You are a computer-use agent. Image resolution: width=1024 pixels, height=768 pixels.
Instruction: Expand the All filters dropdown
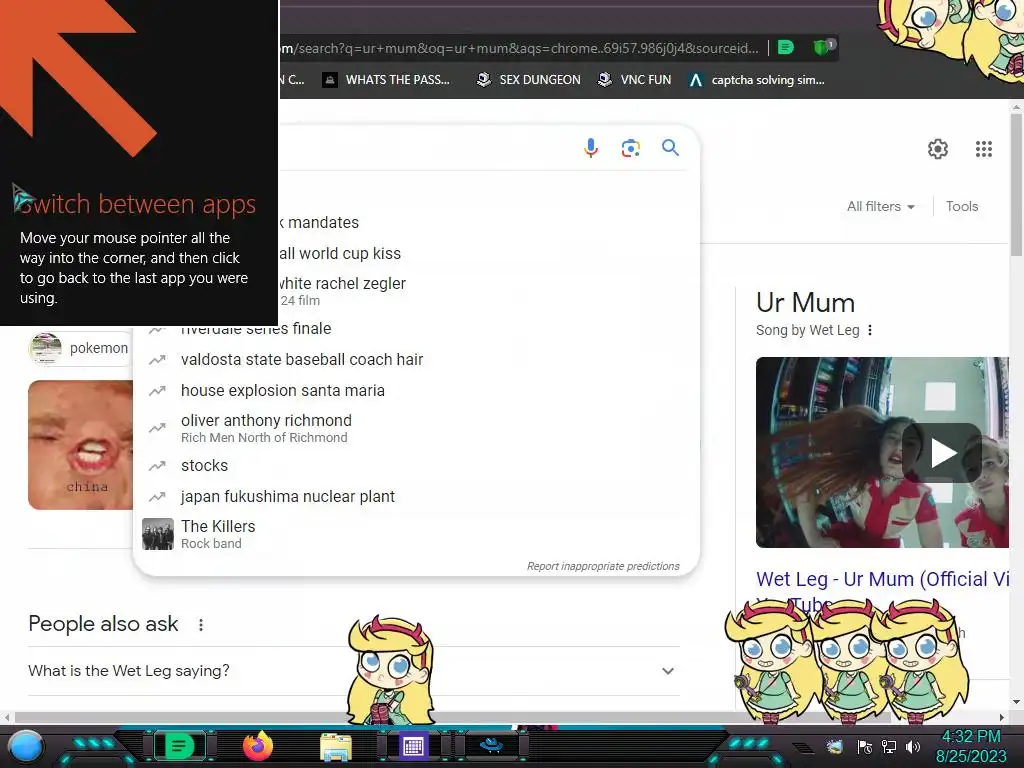880,206
